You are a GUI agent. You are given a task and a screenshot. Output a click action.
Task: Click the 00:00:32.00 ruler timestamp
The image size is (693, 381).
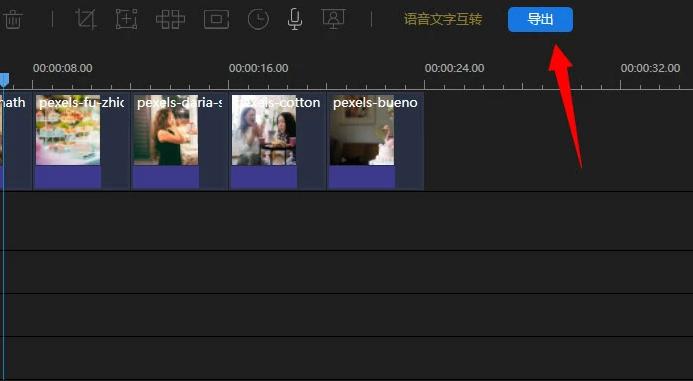650,68
